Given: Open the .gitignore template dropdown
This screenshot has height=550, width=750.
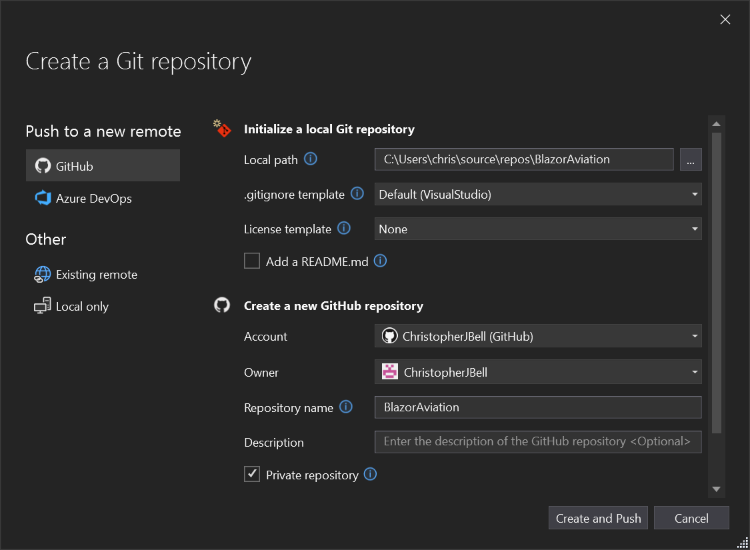Looking at the screenshot, I should point(538,194).
